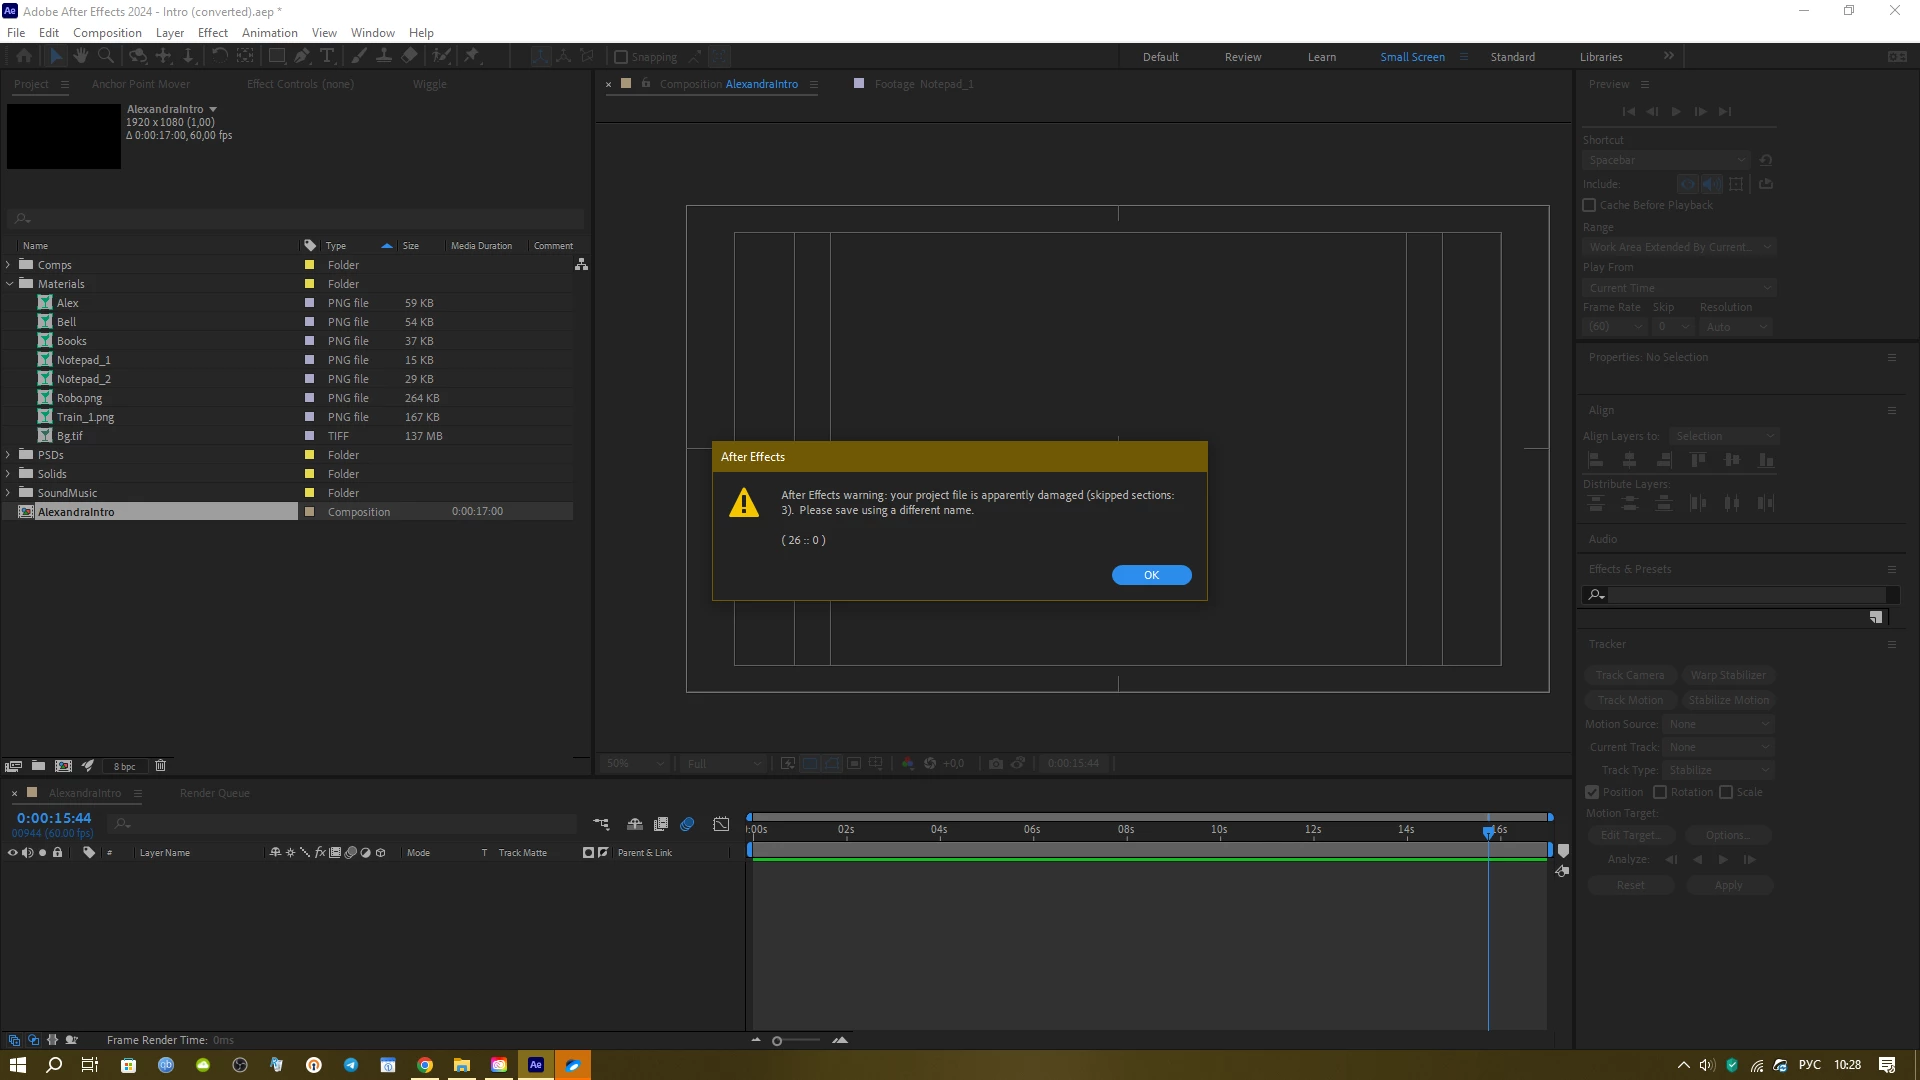1920x1080 pixels.
Task: Enable Cache Before Playback checkbox
Action: 1589,205
